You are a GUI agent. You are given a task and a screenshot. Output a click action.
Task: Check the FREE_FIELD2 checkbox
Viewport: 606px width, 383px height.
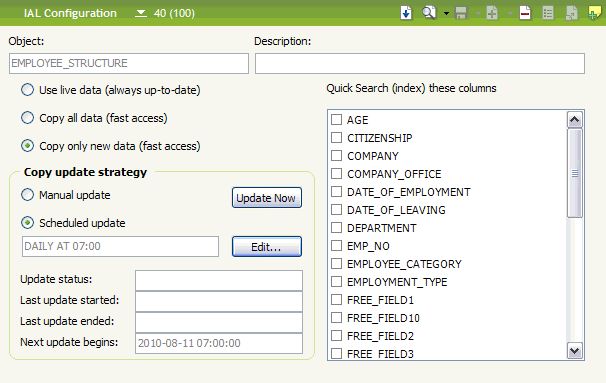click(337, 335)
